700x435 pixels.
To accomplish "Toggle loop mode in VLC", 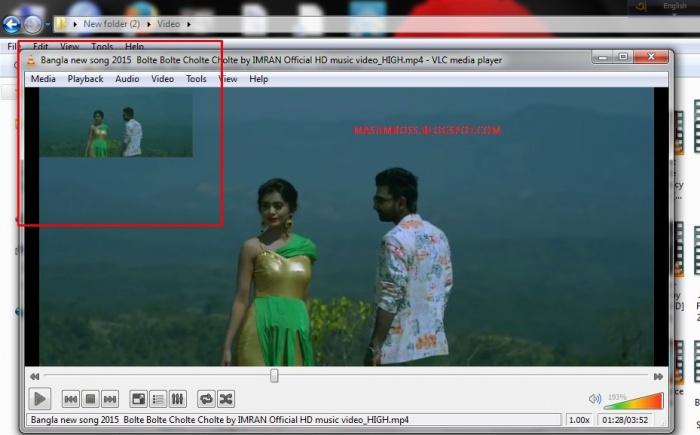I will [x=206, y=399].
